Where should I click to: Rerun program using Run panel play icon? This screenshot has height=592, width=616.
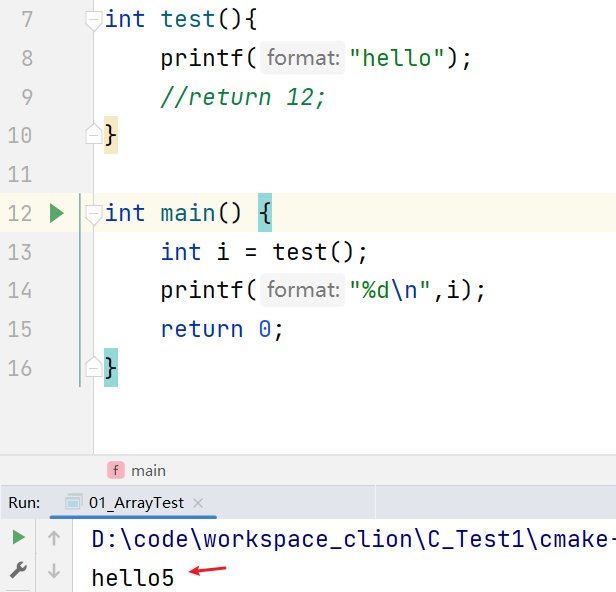[x=19, y=538]
